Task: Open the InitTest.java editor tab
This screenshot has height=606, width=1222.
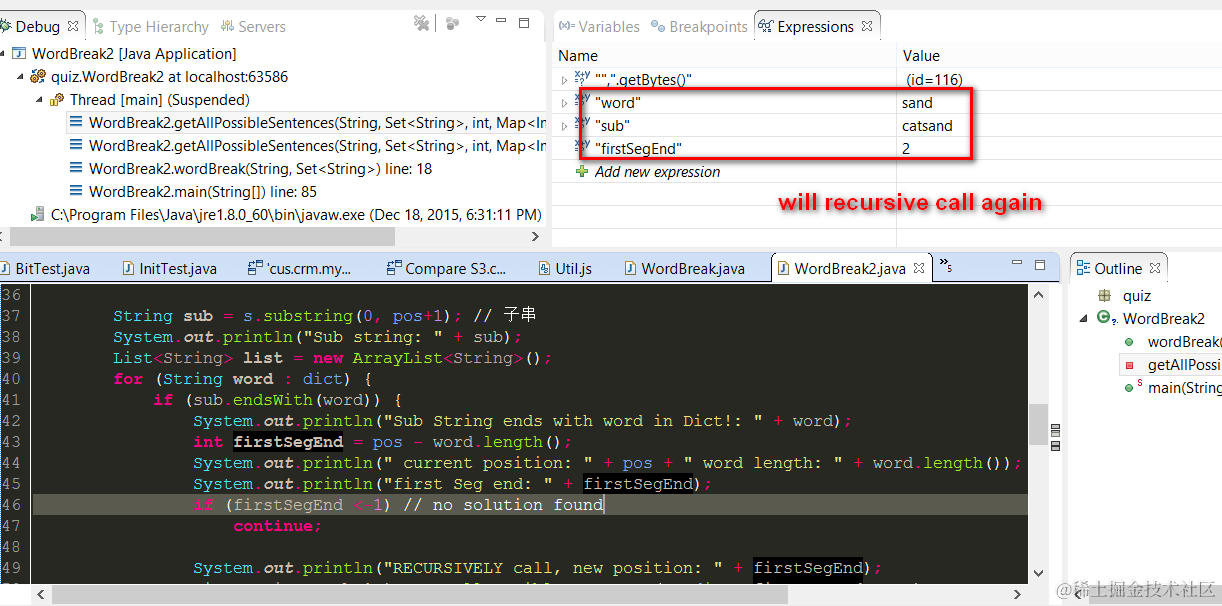Action: coord(169,268)
